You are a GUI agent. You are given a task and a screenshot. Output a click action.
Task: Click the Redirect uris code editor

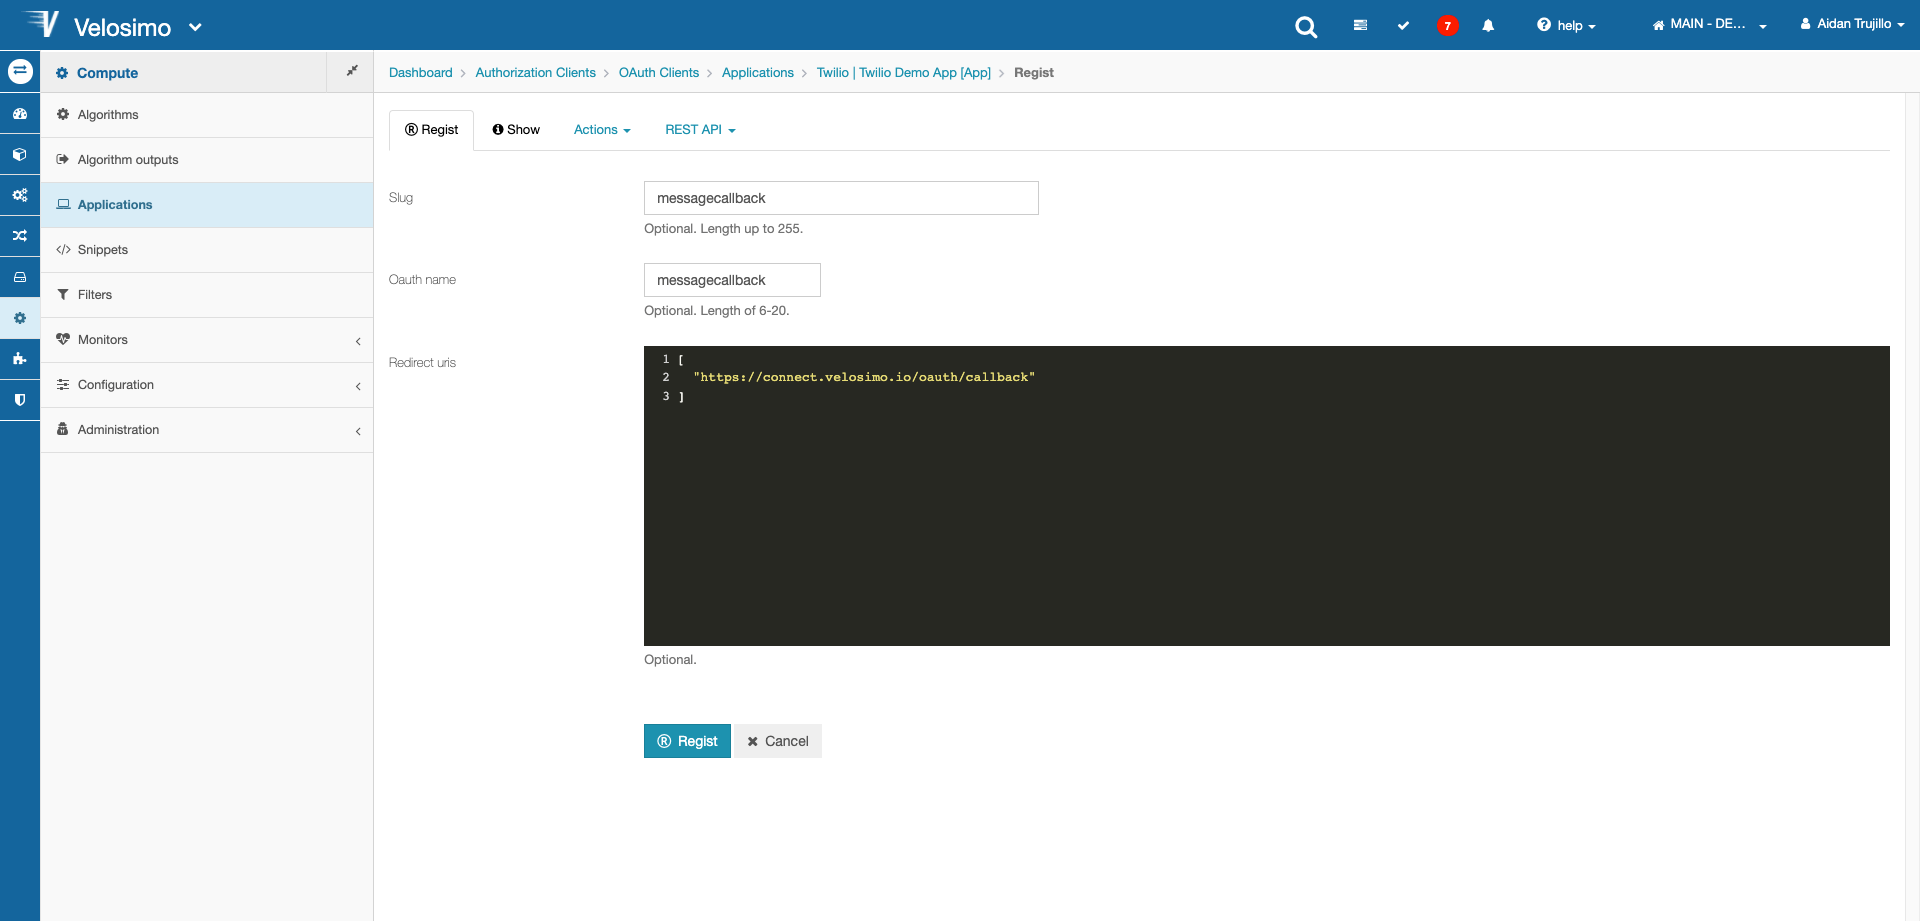1266,496
